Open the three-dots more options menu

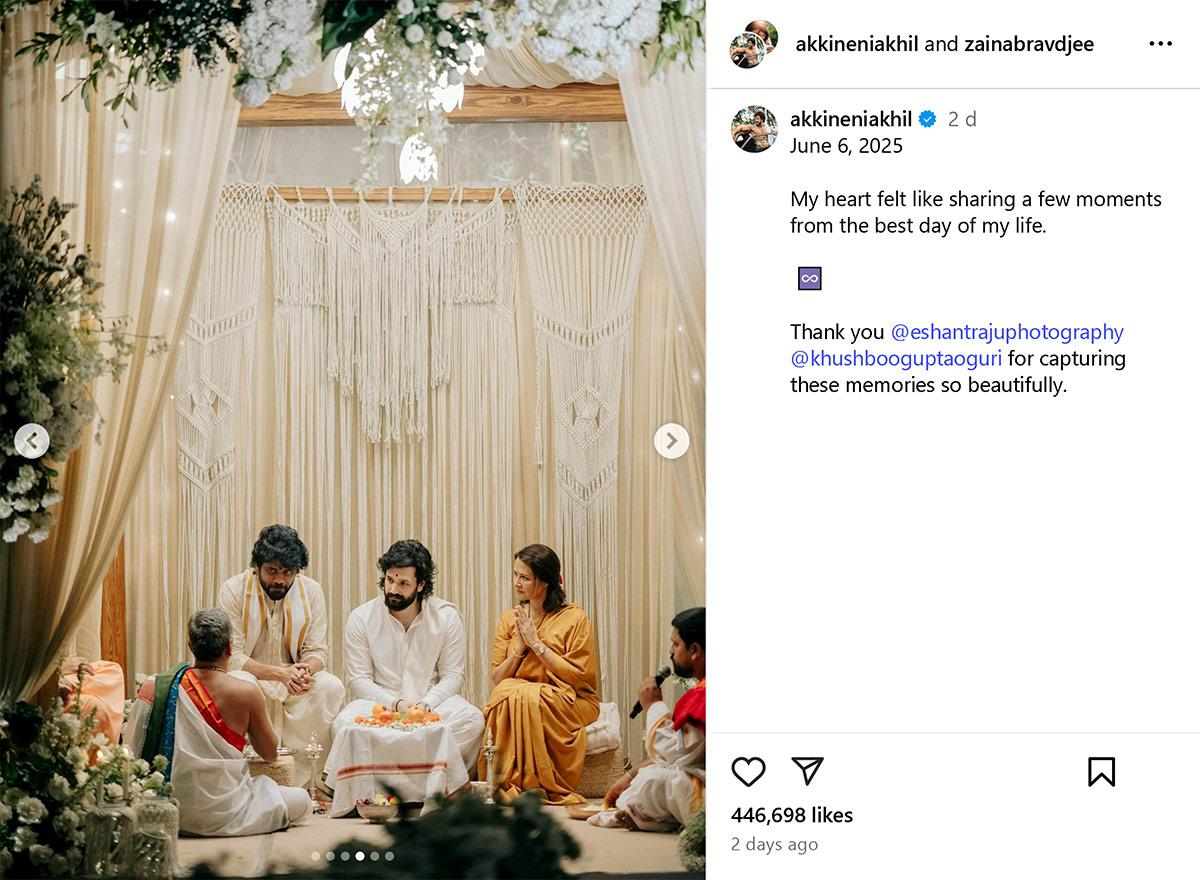(1160, 44)
